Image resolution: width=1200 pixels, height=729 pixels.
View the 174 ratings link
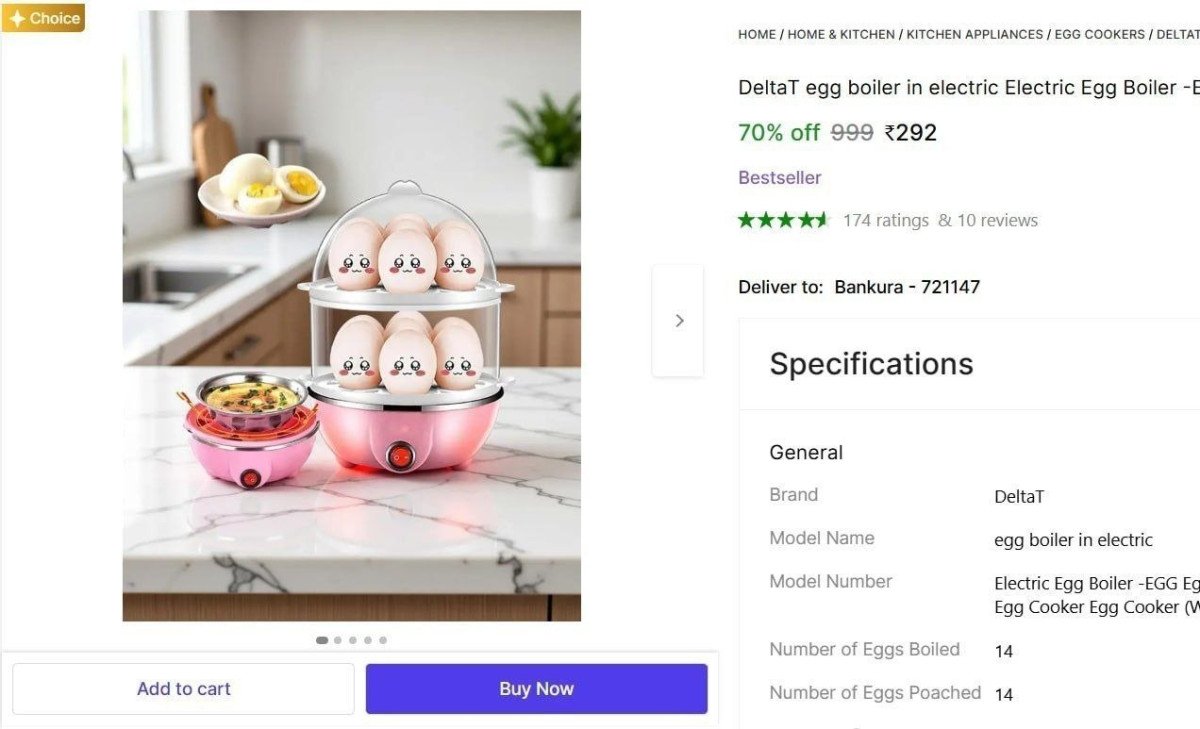click(887, 220)
